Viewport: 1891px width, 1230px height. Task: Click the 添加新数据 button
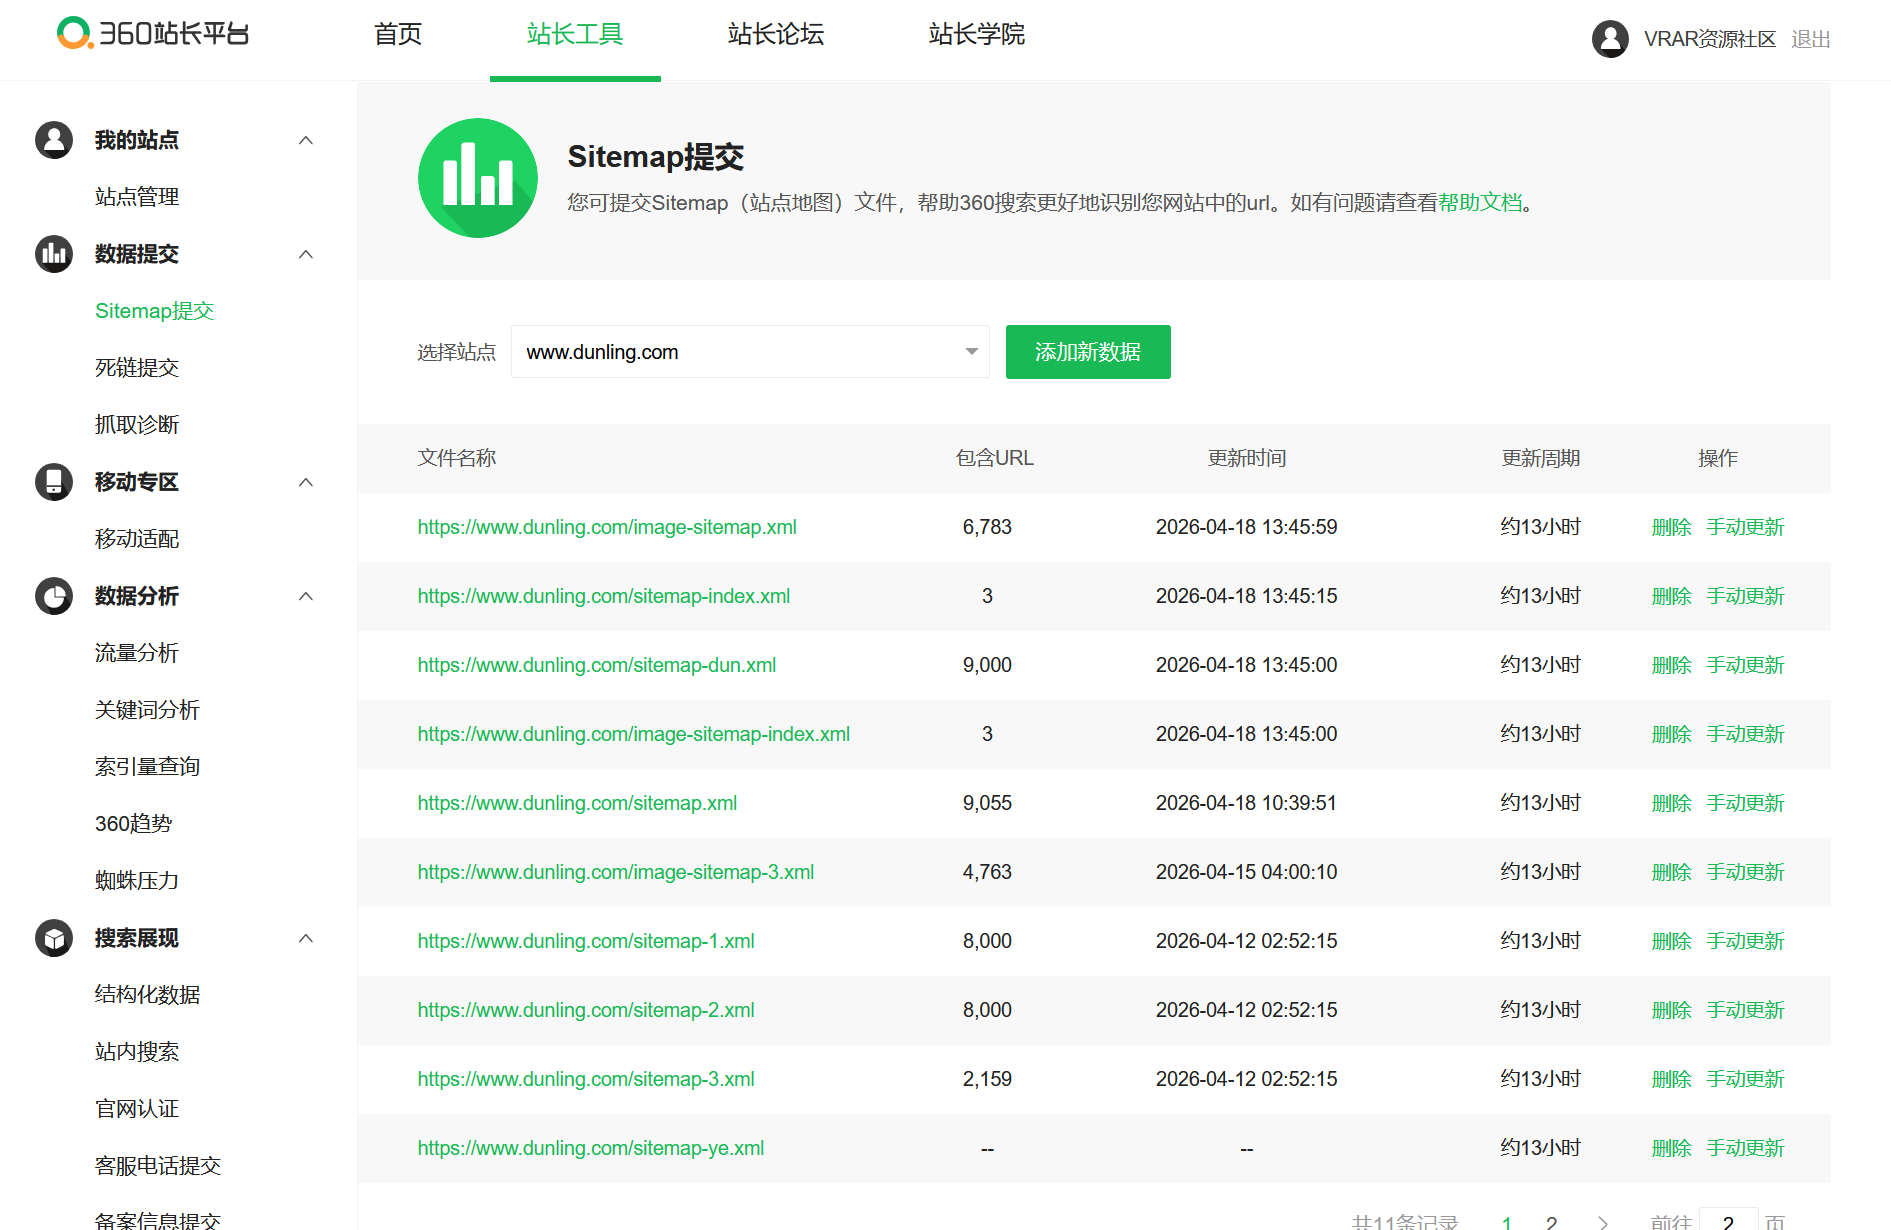(x=1088, y=352)
